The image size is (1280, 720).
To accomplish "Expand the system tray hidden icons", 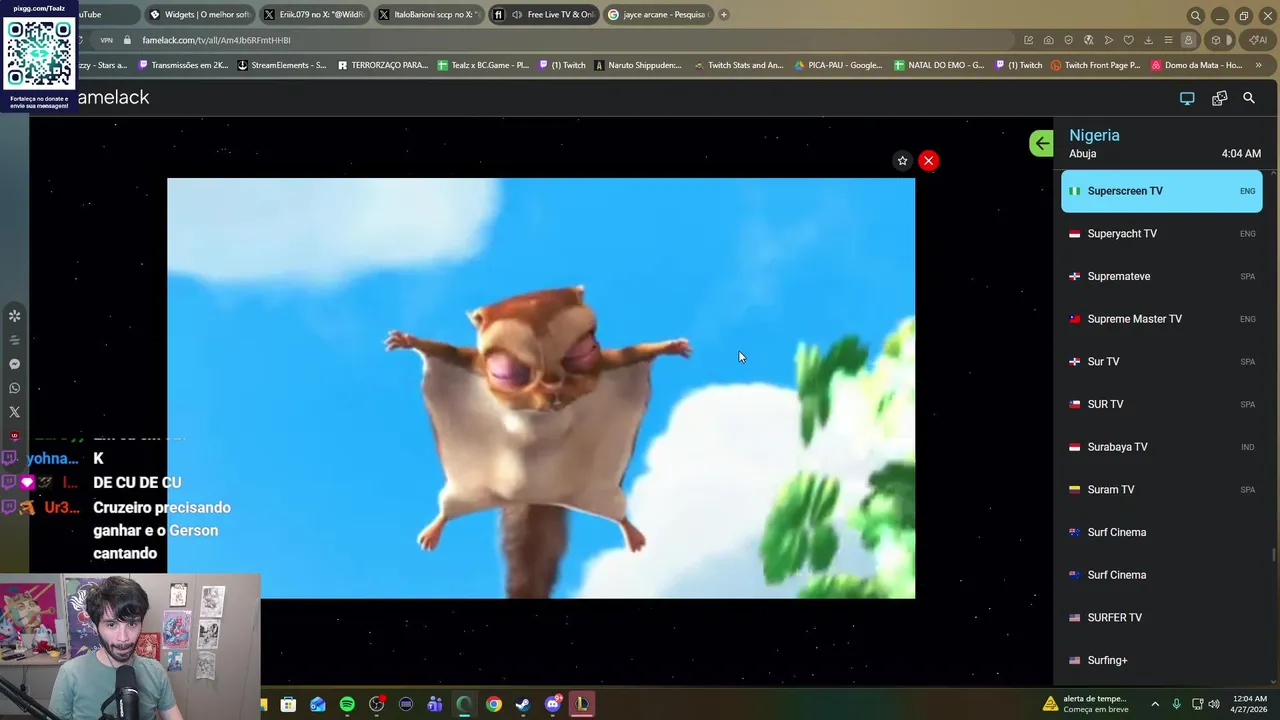I will click(x=1155, y=704).
